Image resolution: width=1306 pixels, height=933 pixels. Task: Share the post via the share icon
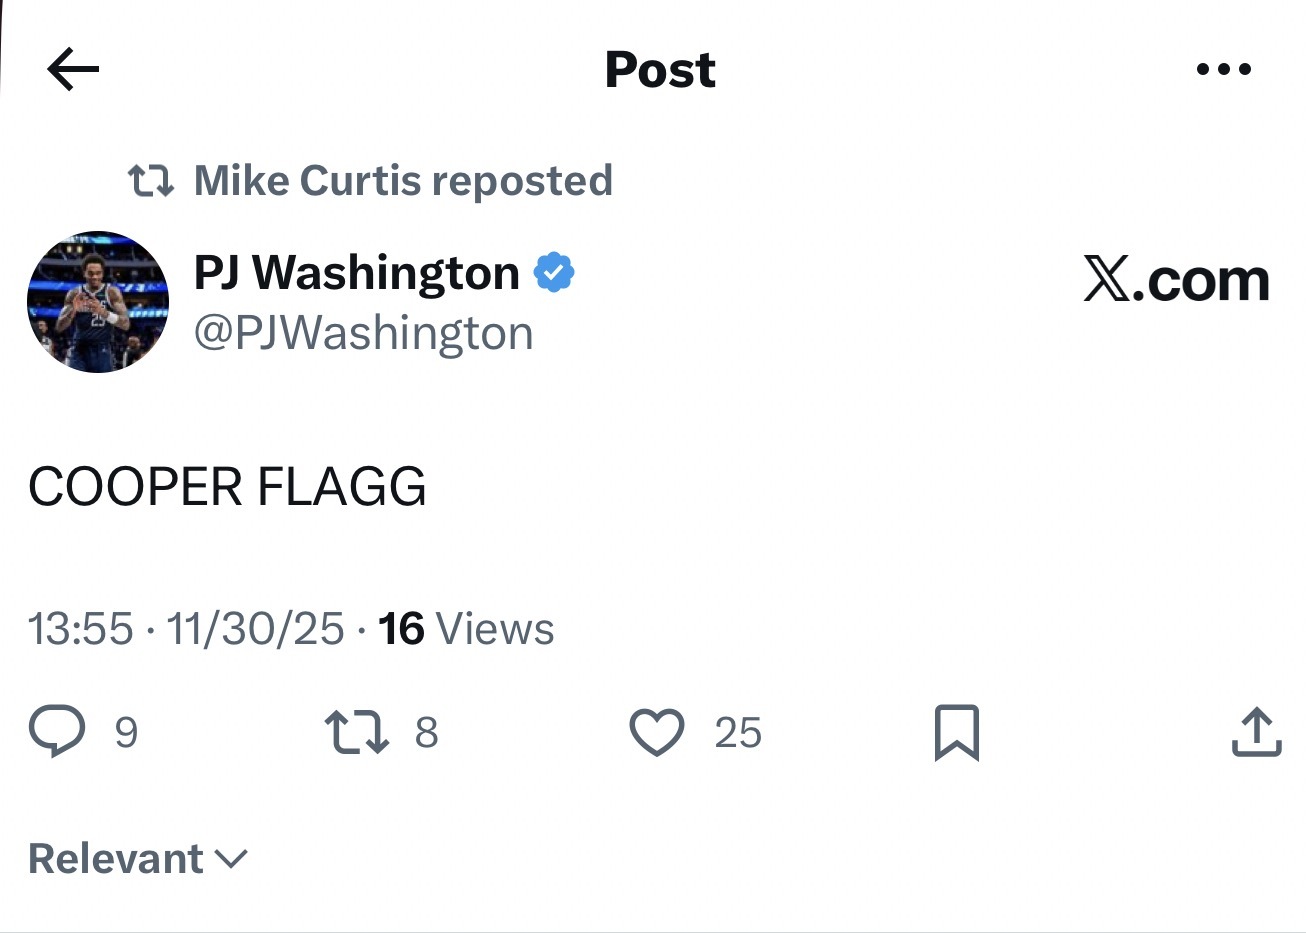[1256, 732]
